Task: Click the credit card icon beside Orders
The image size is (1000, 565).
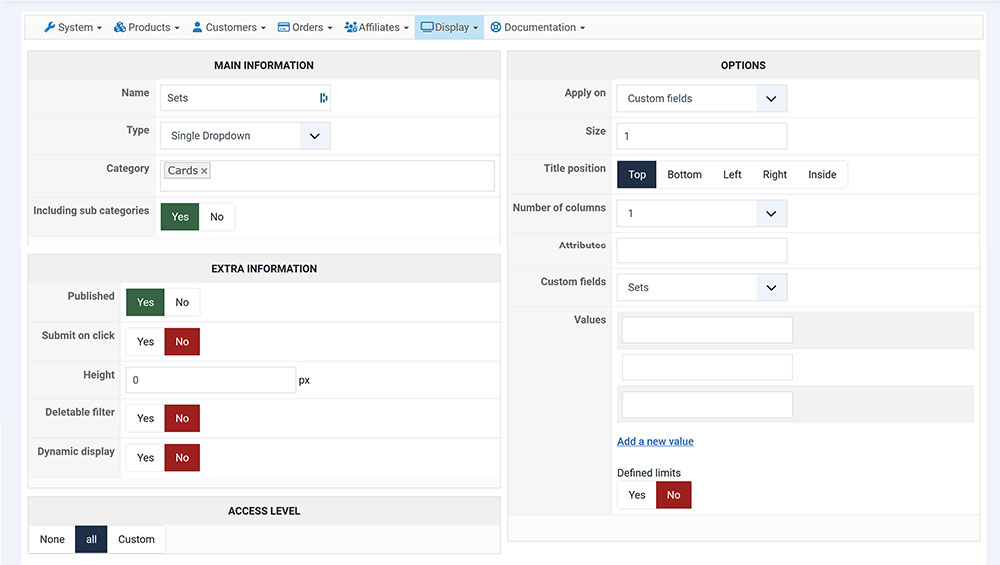Action: [x=284, y=27]
